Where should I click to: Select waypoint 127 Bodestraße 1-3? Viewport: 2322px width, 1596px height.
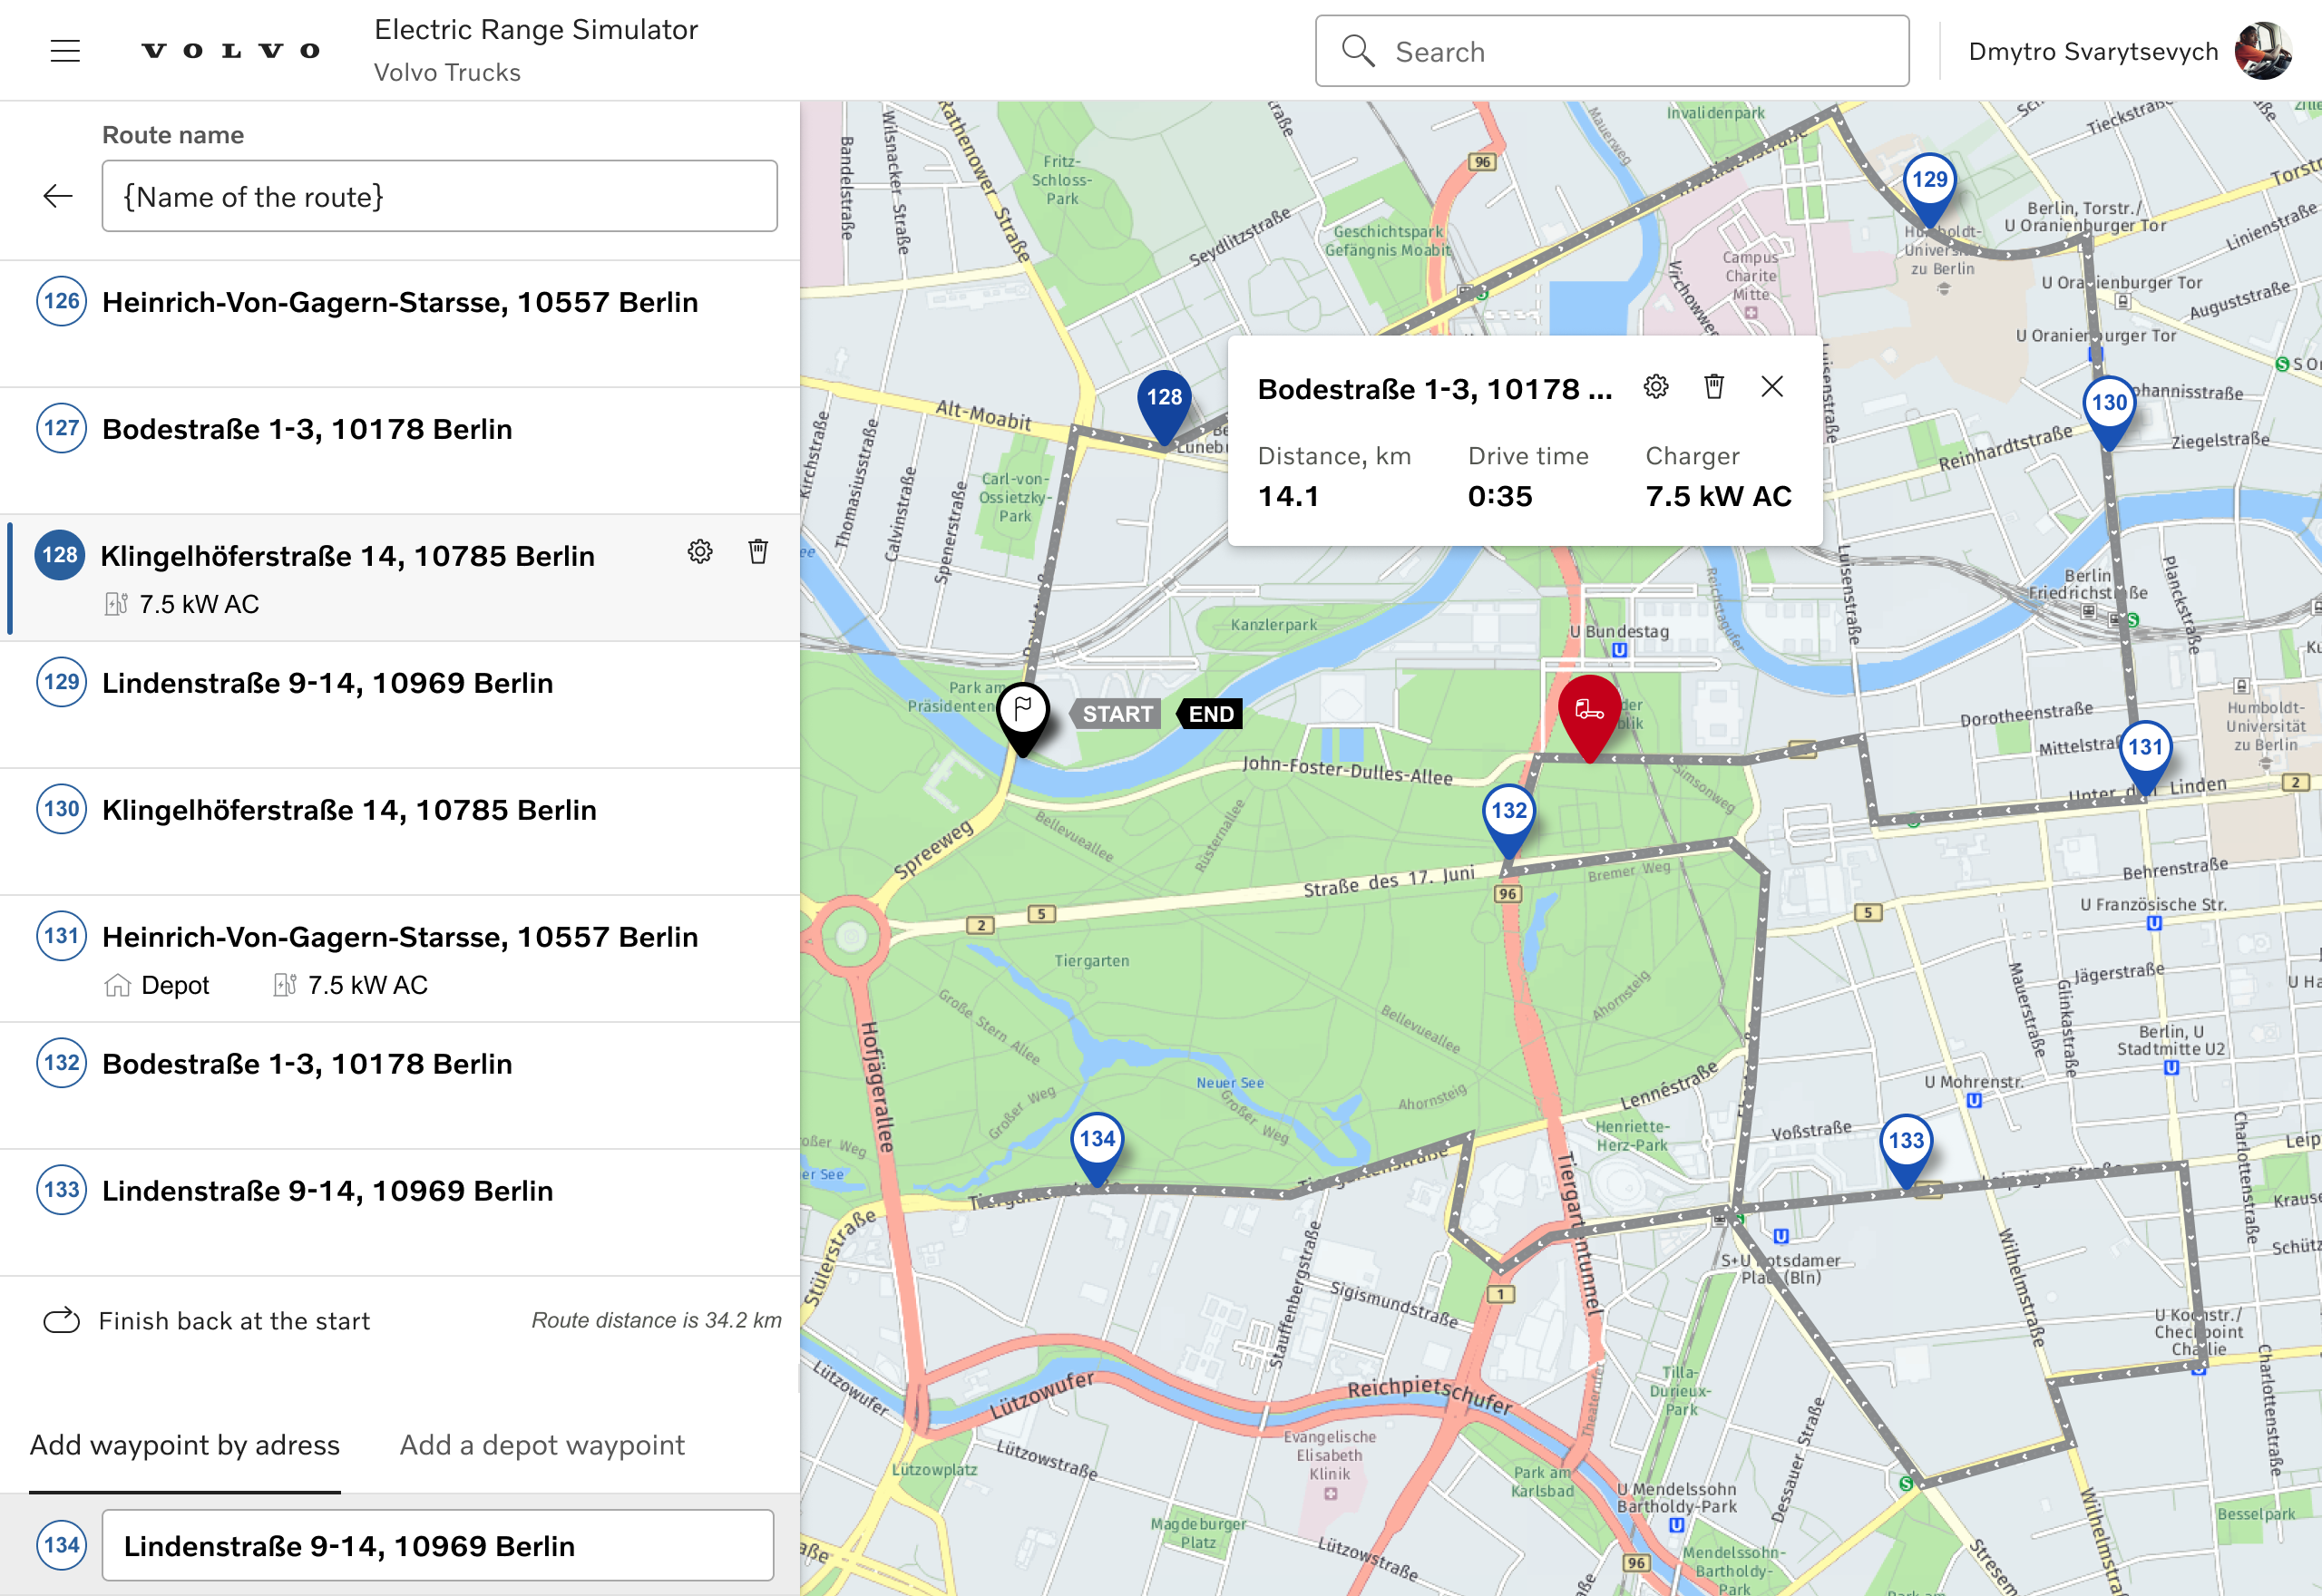400,450
